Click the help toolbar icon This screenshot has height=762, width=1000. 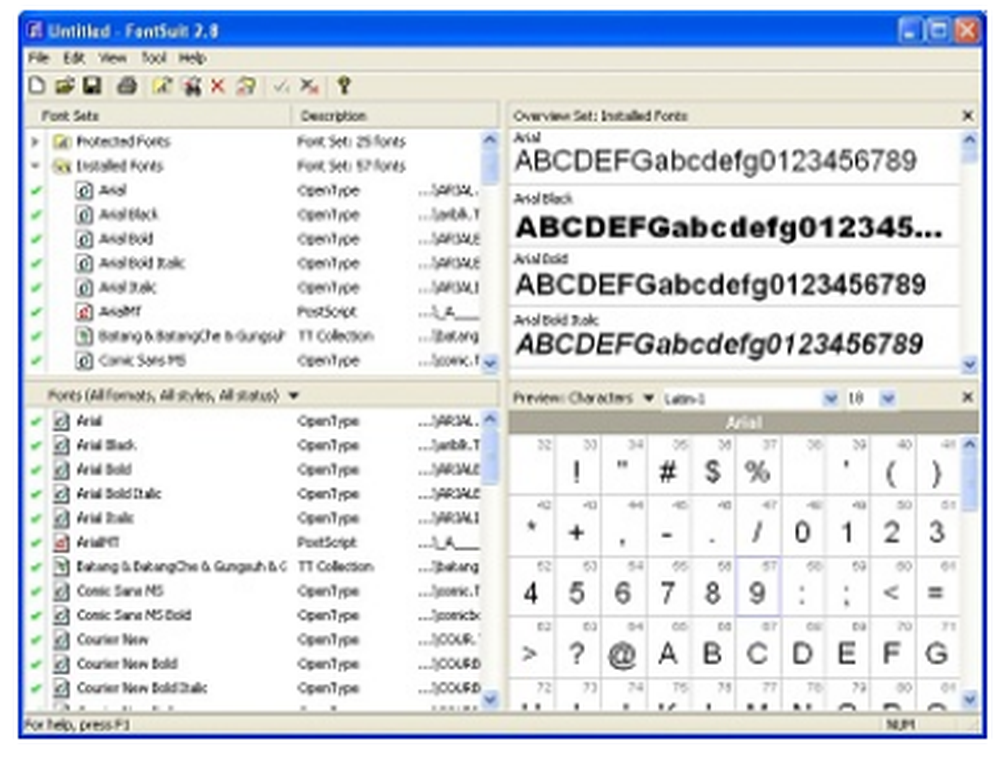(344, 85)
